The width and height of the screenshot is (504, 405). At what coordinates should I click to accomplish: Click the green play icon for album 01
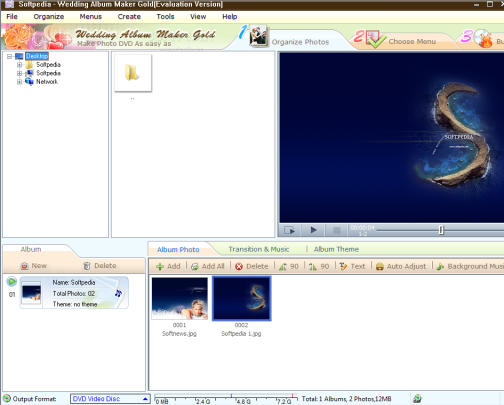click(x=12, y=282)
